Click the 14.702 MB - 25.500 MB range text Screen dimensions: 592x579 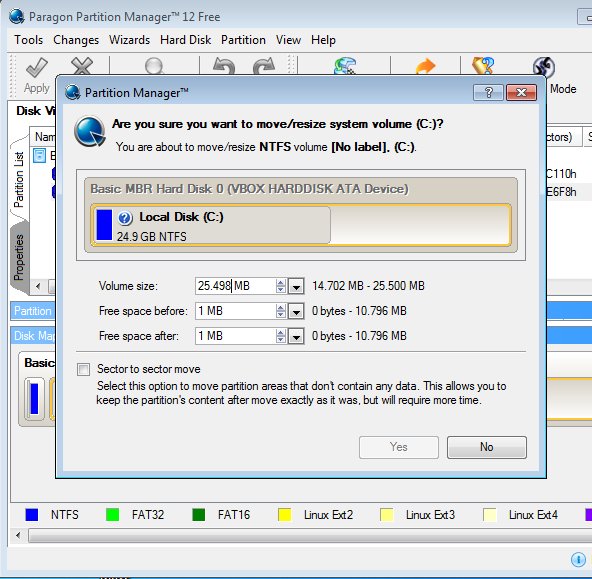368,286
